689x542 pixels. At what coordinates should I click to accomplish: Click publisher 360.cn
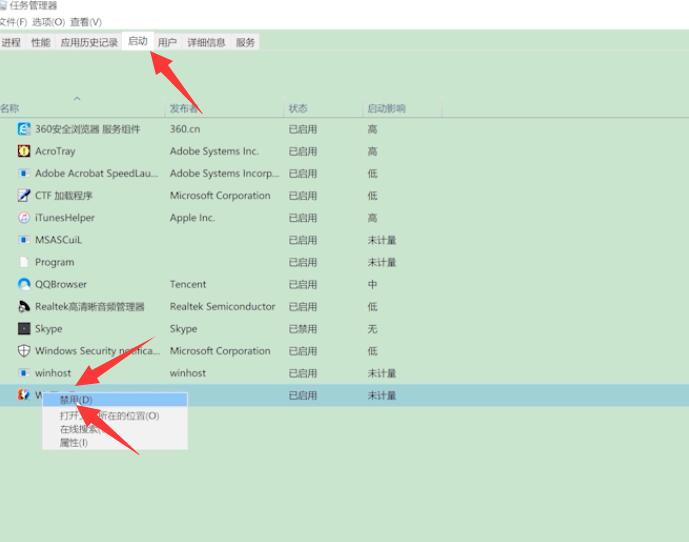(x=185, y=129)
